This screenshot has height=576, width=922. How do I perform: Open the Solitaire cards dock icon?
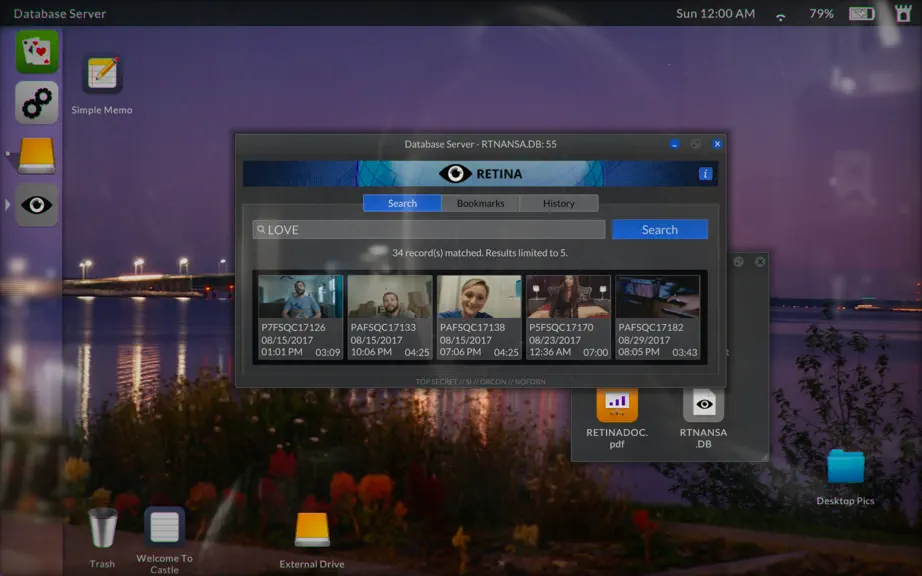tap(37, 52)
